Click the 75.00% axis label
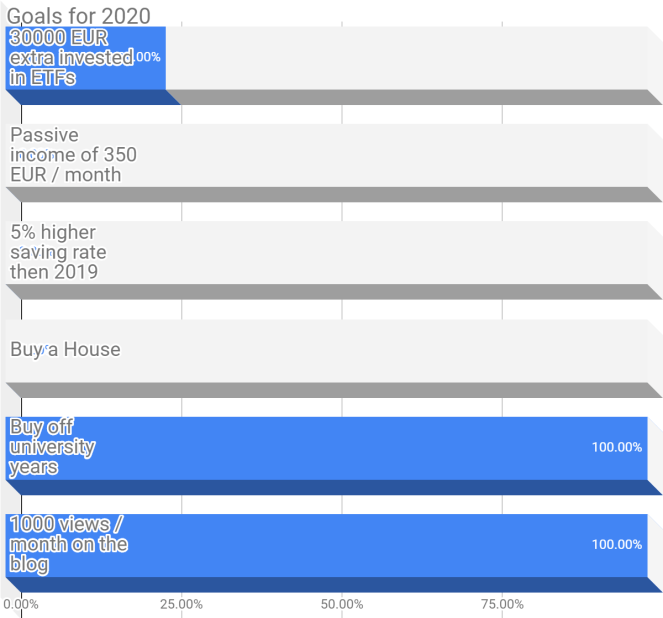663x618 pixels. click(x=502, y=603)
